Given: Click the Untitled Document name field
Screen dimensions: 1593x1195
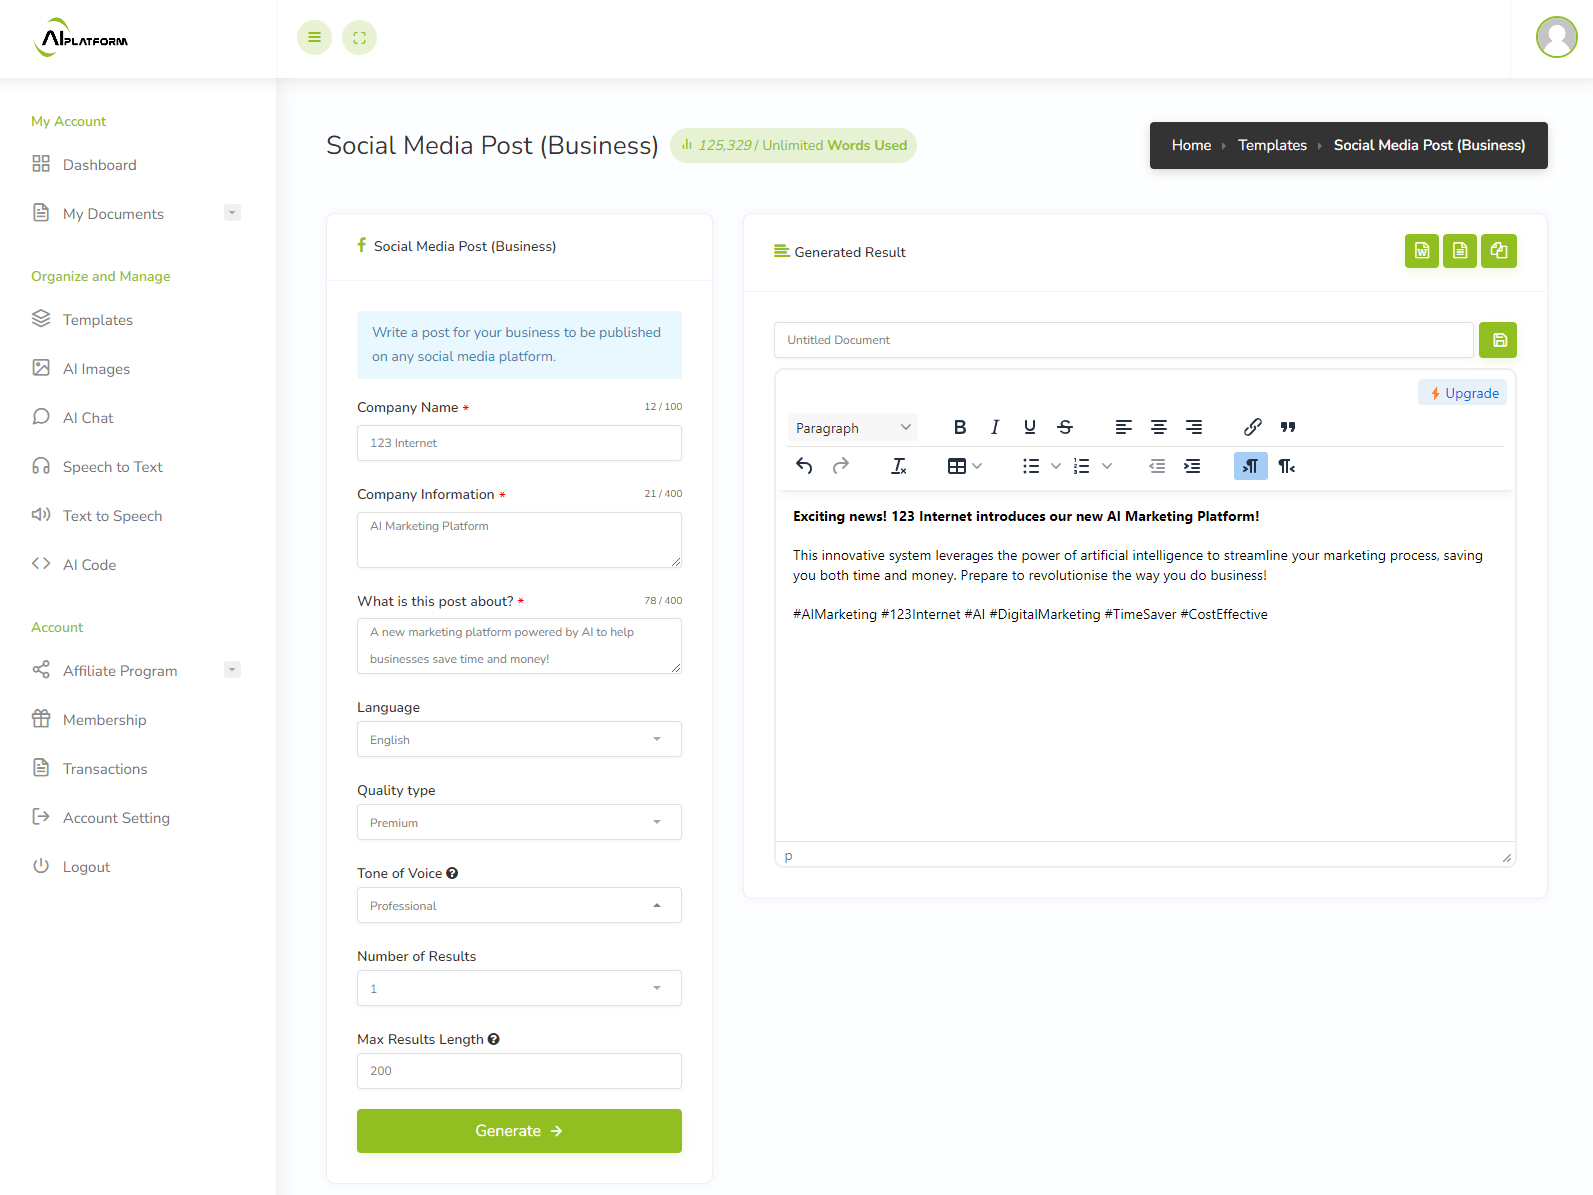Looking at the screenshot, I should [x=1123, y=340].
